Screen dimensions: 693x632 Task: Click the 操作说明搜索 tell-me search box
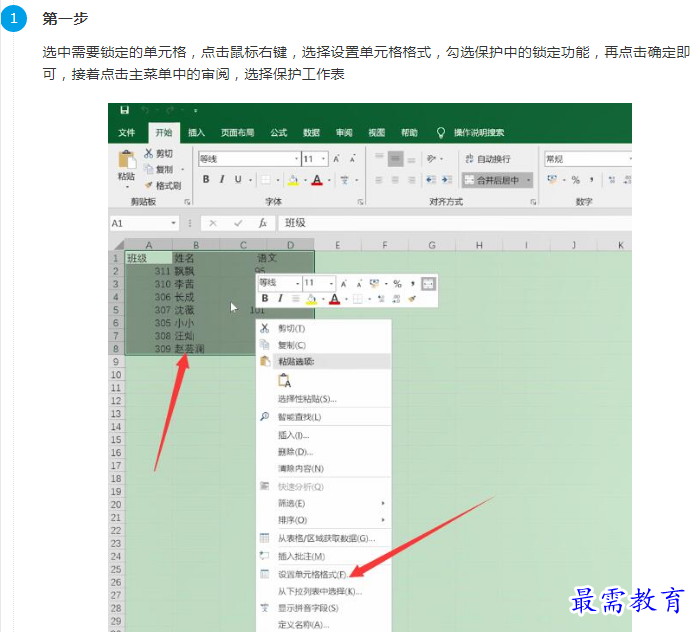pyautogui.click(x=471, y=133)
